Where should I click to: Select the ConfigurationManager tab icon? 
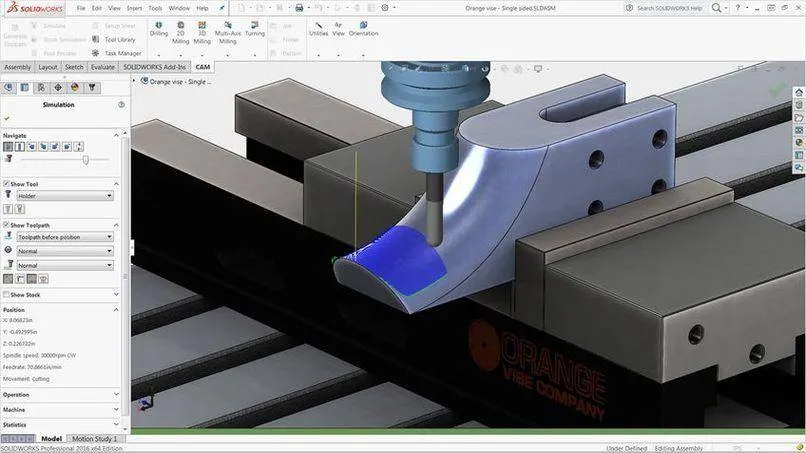point(42,88)
